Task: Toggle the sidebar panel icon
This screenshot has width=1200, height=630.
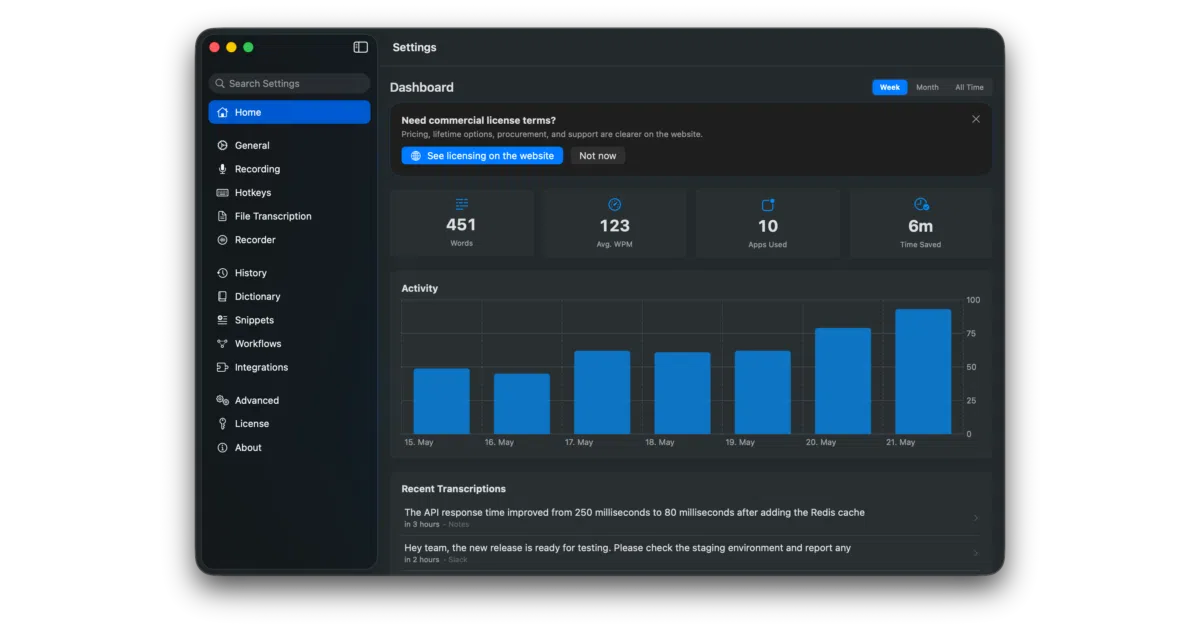Action: click(x=361, y=47)
